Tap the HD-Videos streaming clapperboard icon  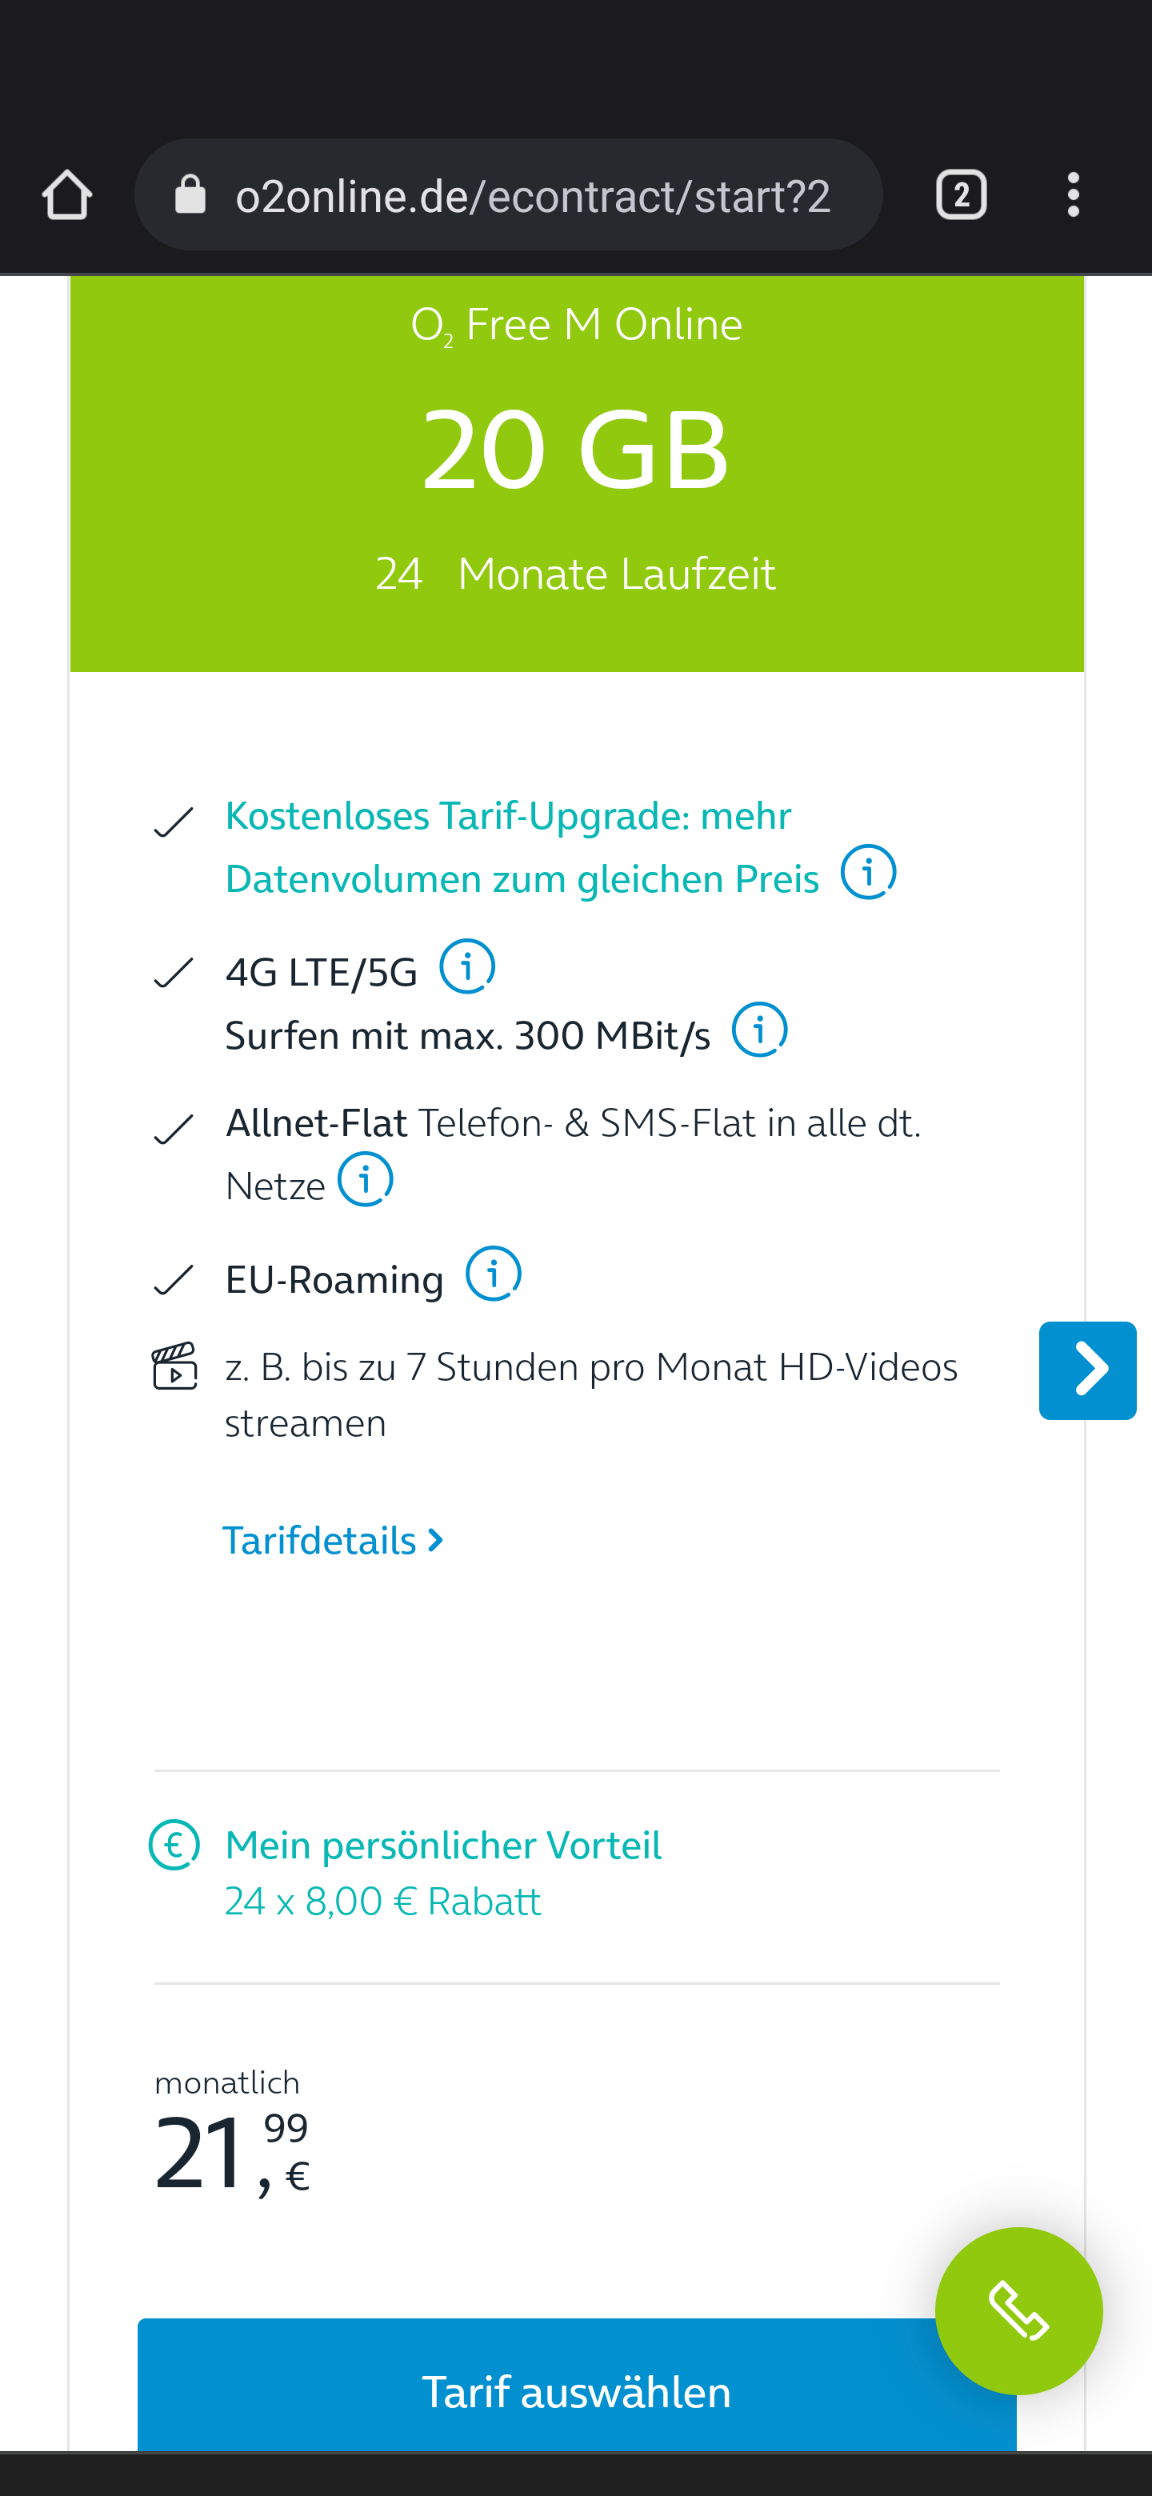175,1366
